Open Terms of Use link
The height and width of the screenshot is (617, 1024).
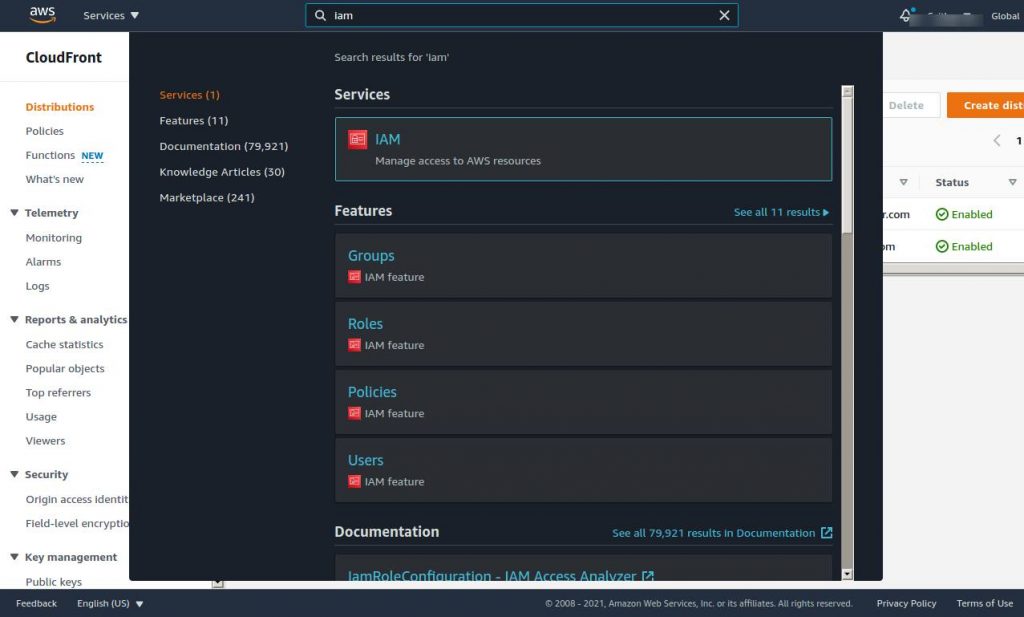pyautogui.click(x=984, y=604)
